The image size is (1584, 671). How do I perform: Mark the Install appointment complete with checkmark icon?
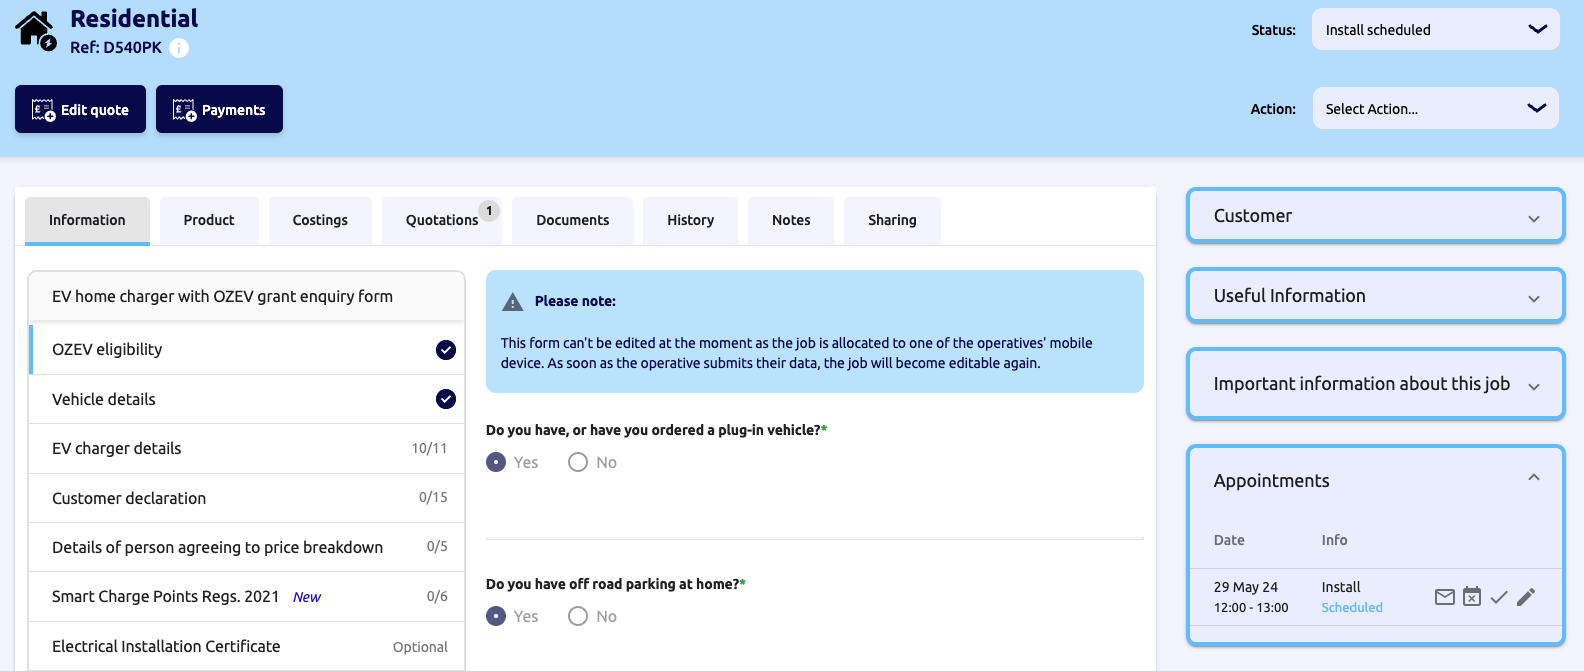coord(1498,597)
